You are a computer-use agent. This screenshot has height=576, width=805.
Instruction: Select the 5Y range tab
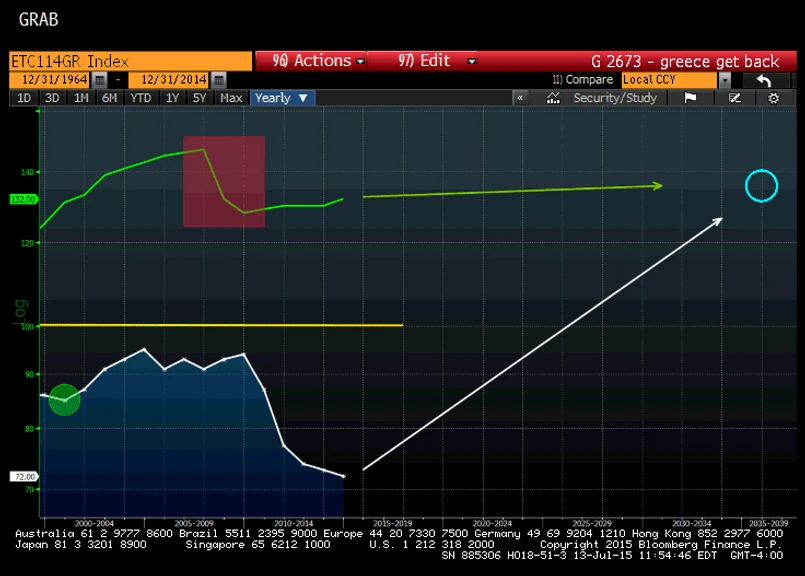pos(199,98)
